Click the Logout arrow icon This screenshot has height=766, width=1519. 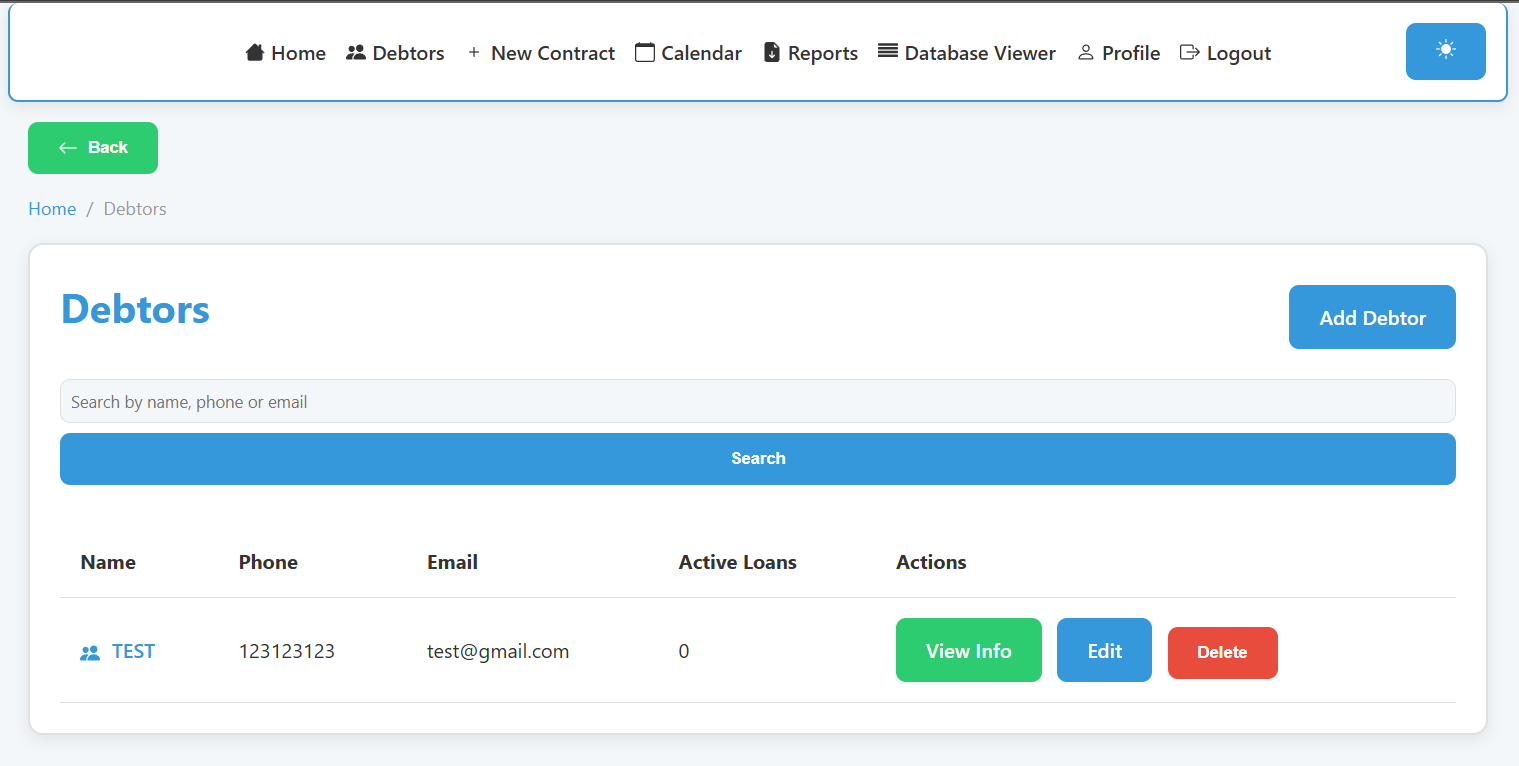[x=1190, y=52]
